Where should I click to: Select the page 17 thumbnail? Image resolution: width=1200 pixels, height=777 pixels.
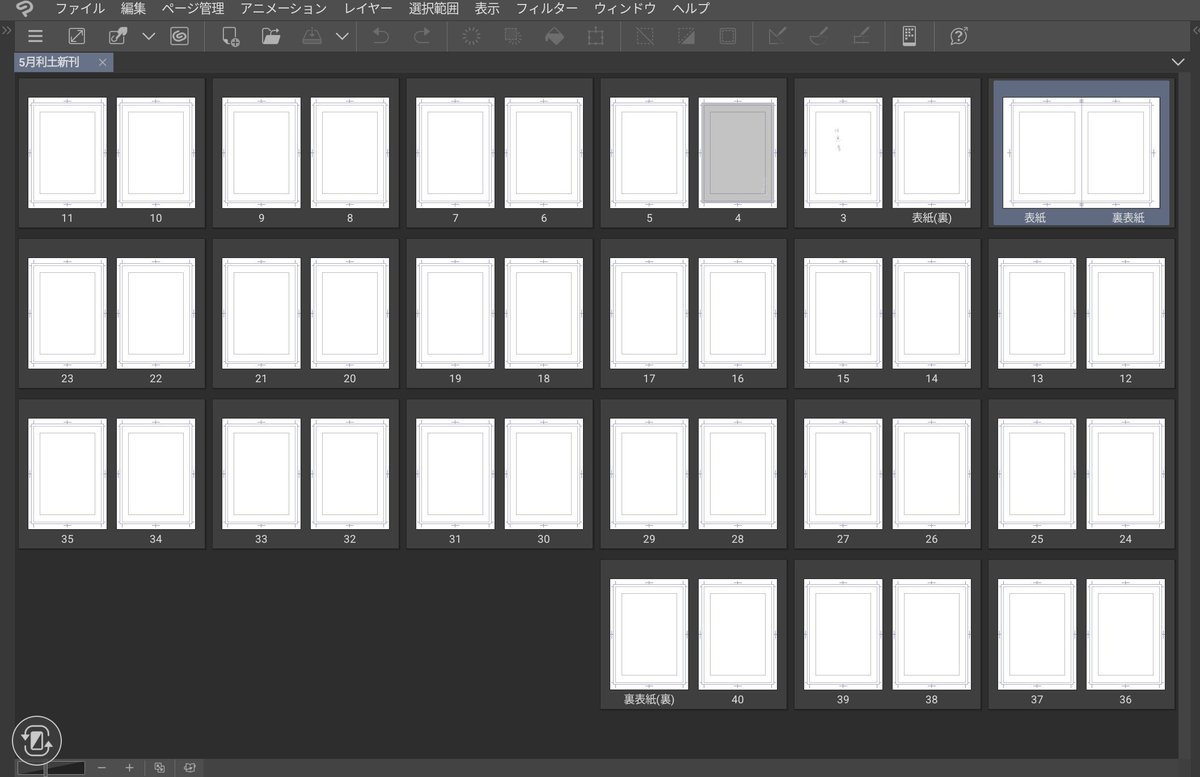pos(649,314)
